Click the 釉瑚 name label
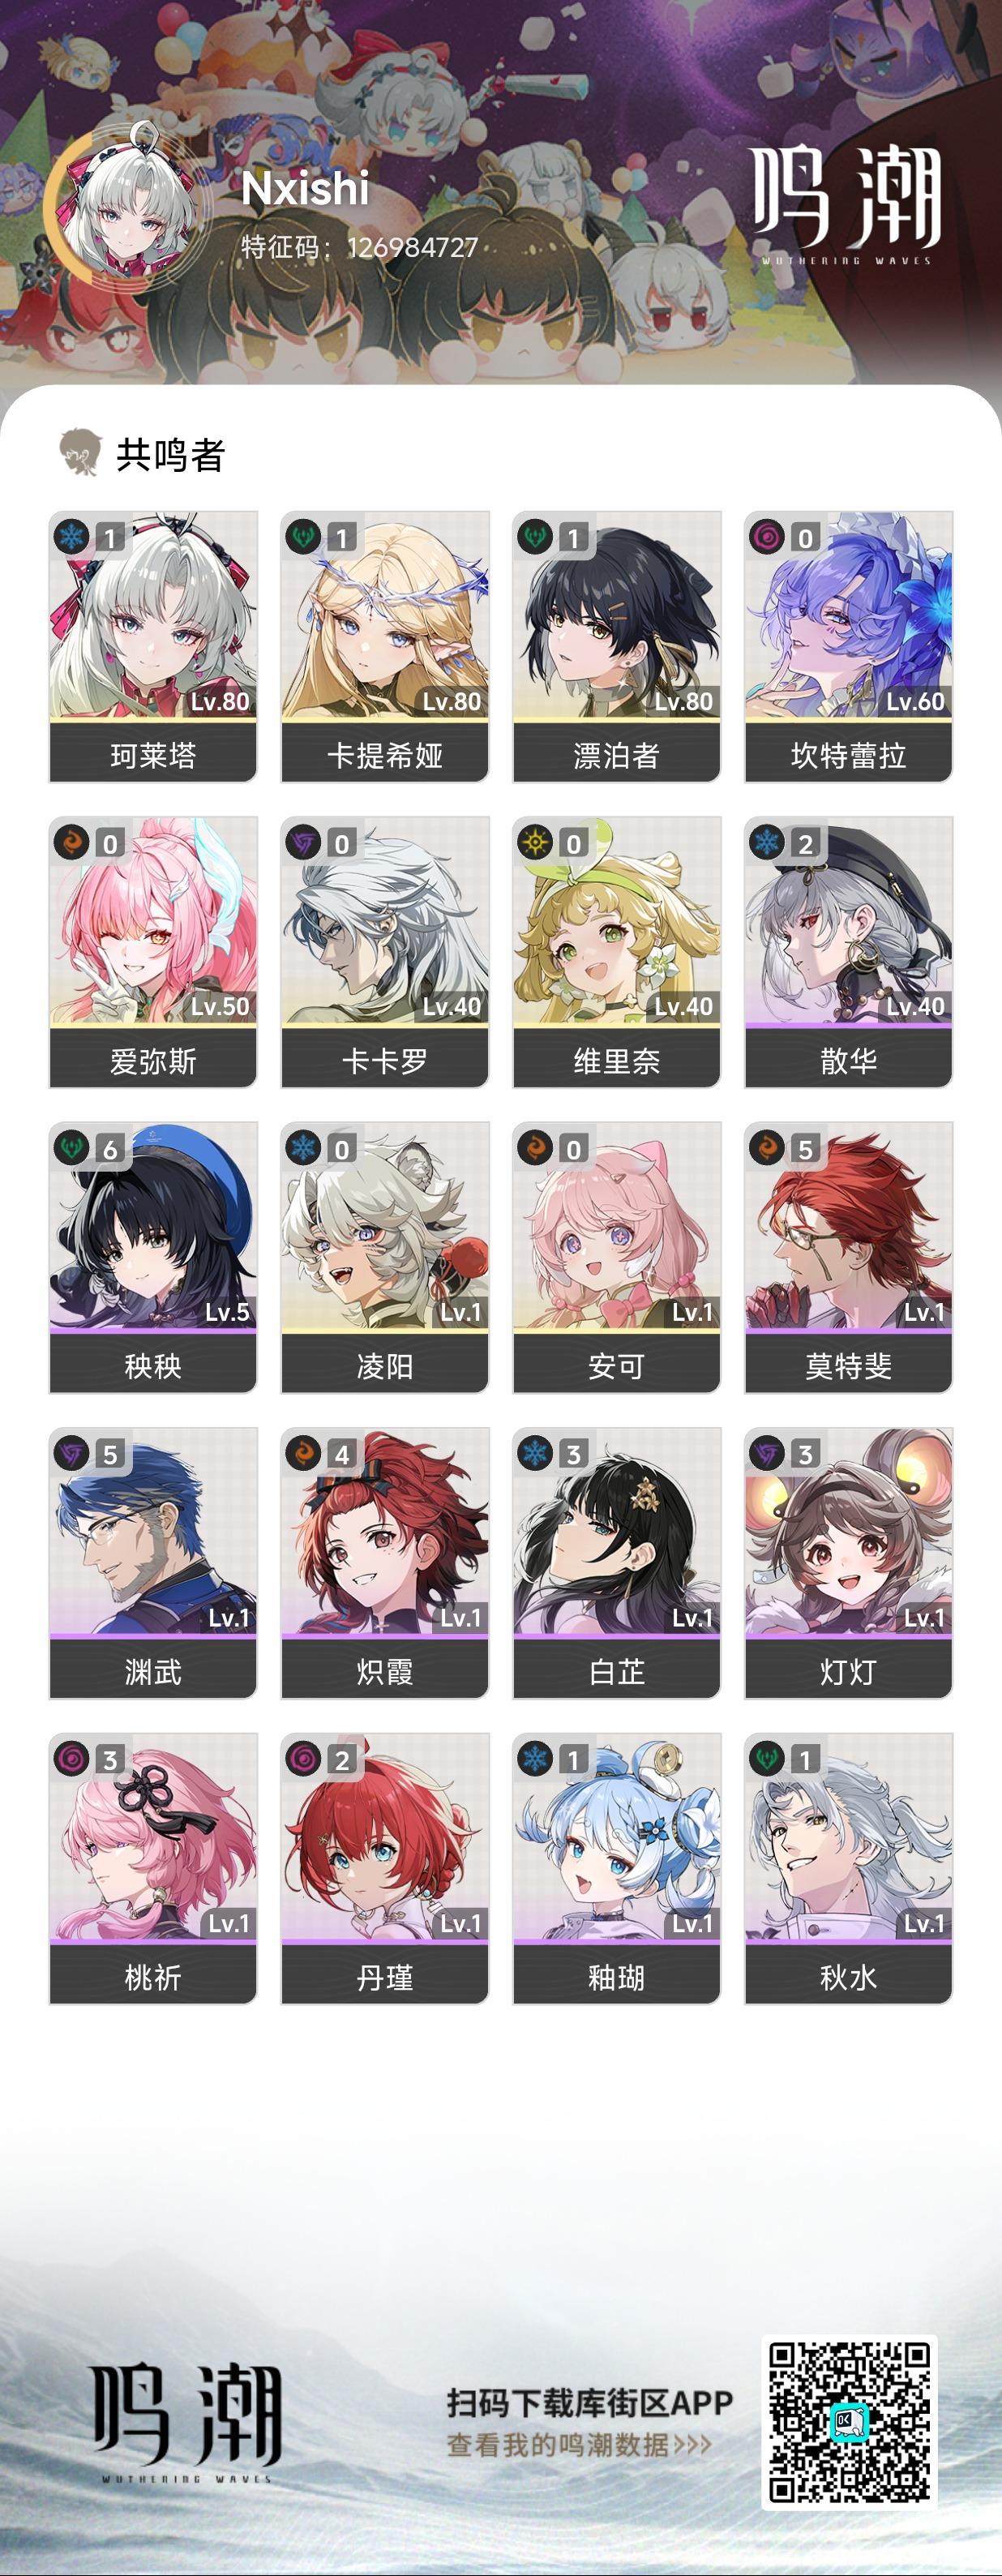Viewport: 1002px width, 2576px height. pos(617,1976)
